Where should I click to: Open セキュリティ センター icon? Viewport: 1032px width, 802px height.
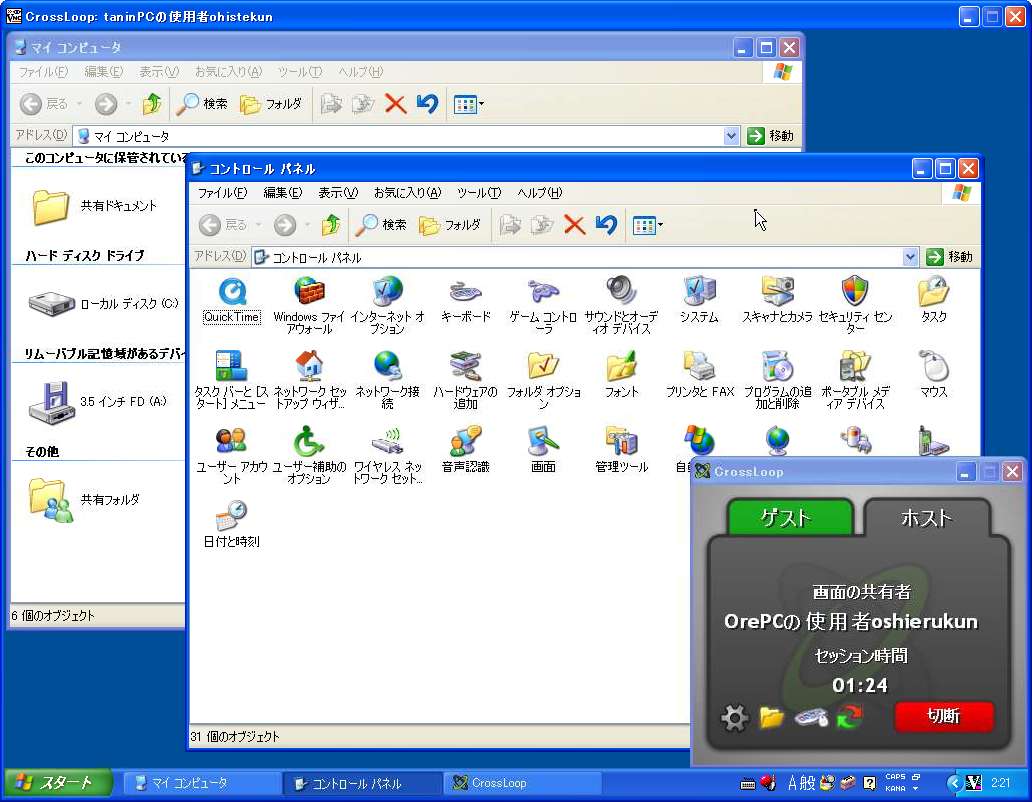pos(855,292)
